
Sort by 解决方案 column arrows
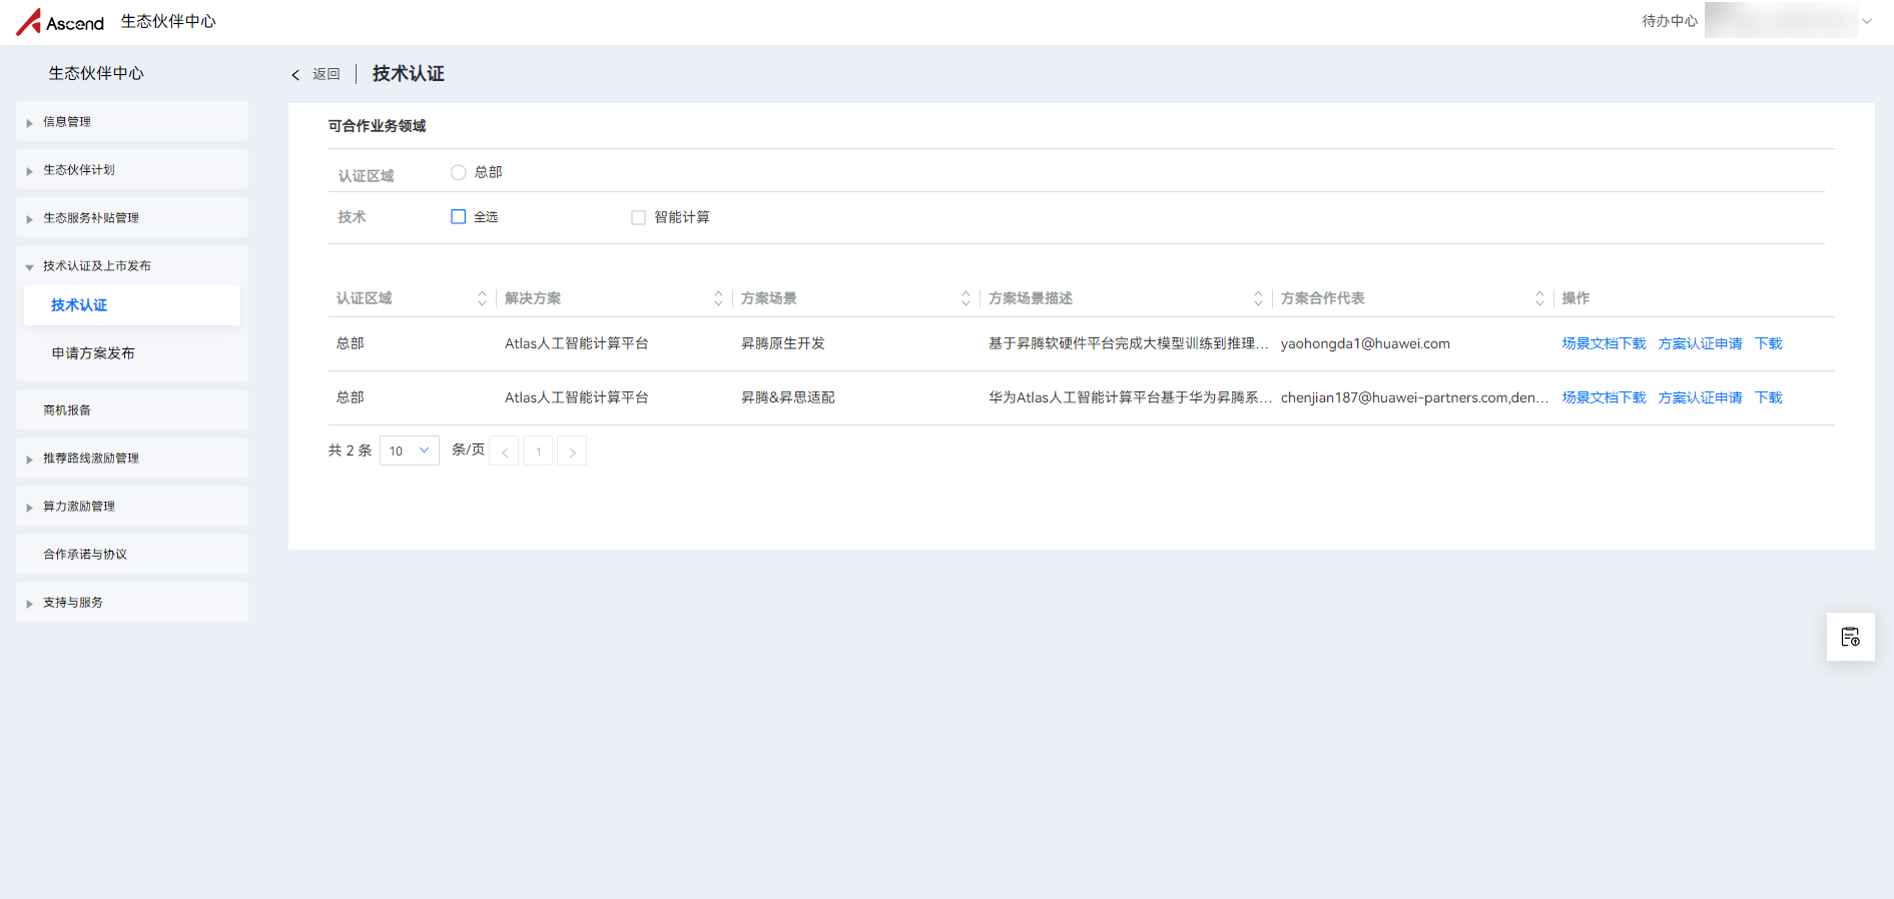pyautogui.click(x=718, y=298)
